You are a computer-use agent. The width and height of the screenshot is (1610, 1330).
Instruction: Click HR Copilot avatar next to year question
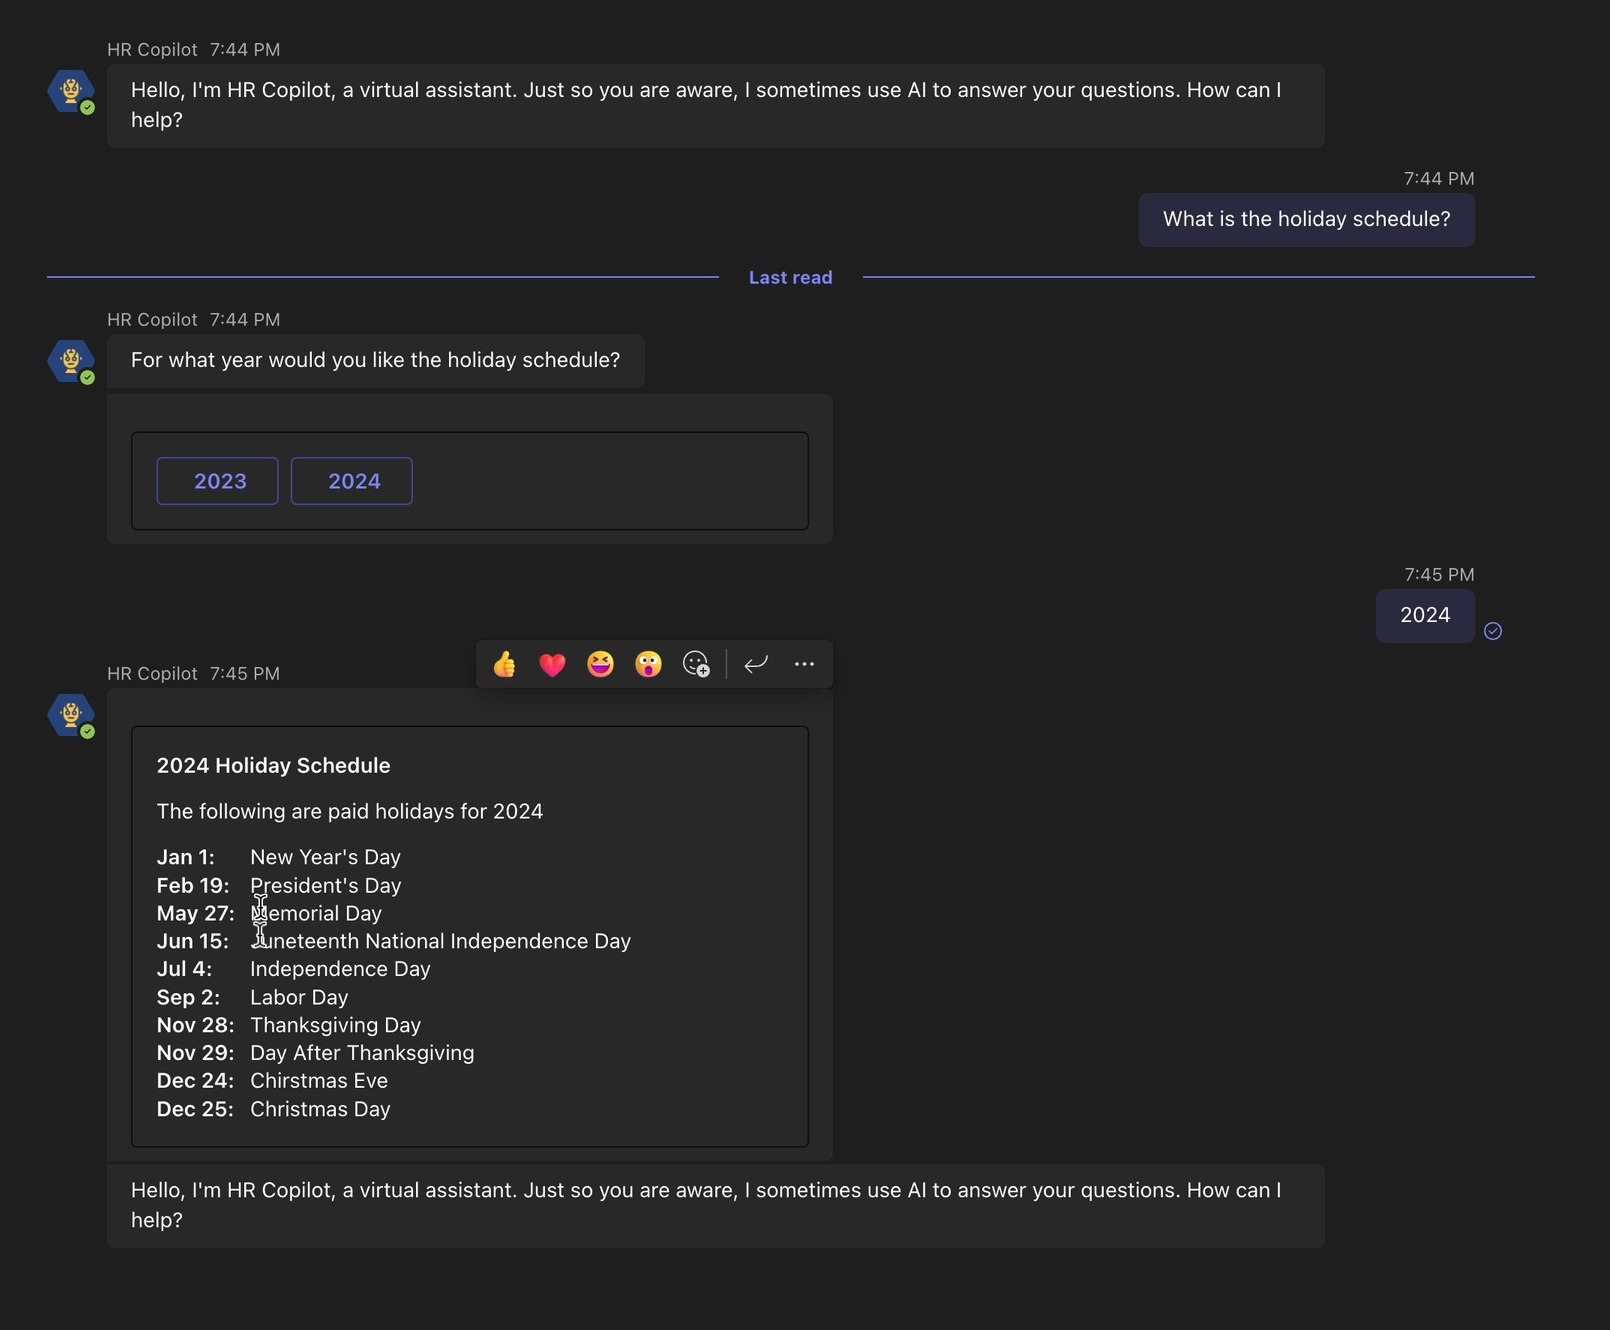[71, 361]
